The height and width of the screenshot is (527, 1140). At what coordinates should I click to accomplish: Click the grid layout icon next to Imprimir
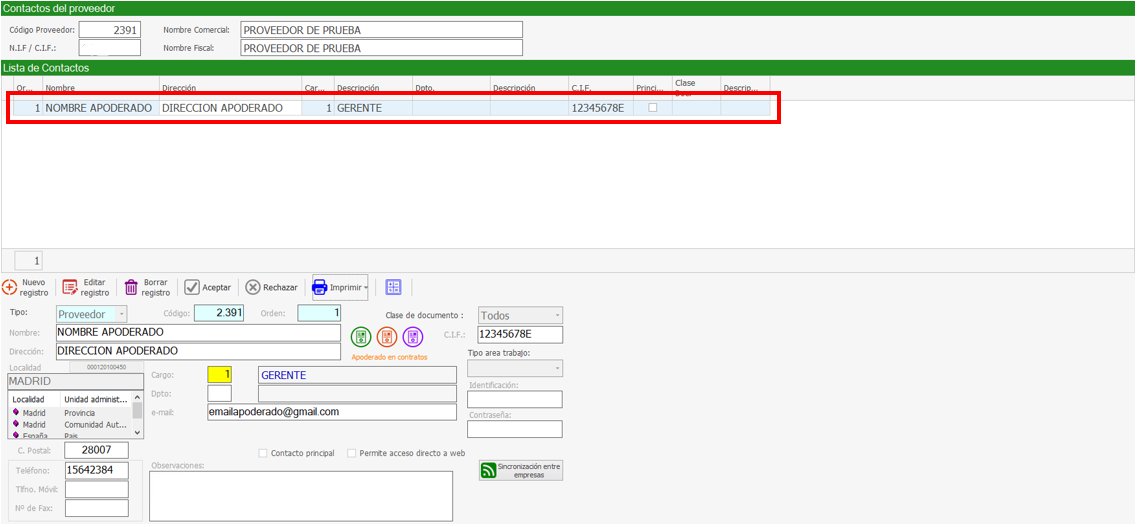pyautogui.click(x=393, y=287)
